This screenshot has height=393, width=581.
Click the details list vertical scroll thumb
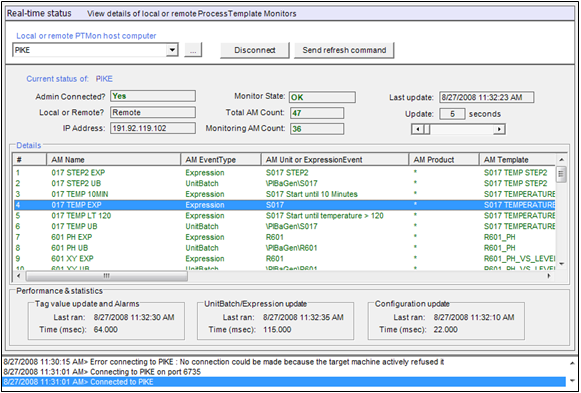point(561,174)
